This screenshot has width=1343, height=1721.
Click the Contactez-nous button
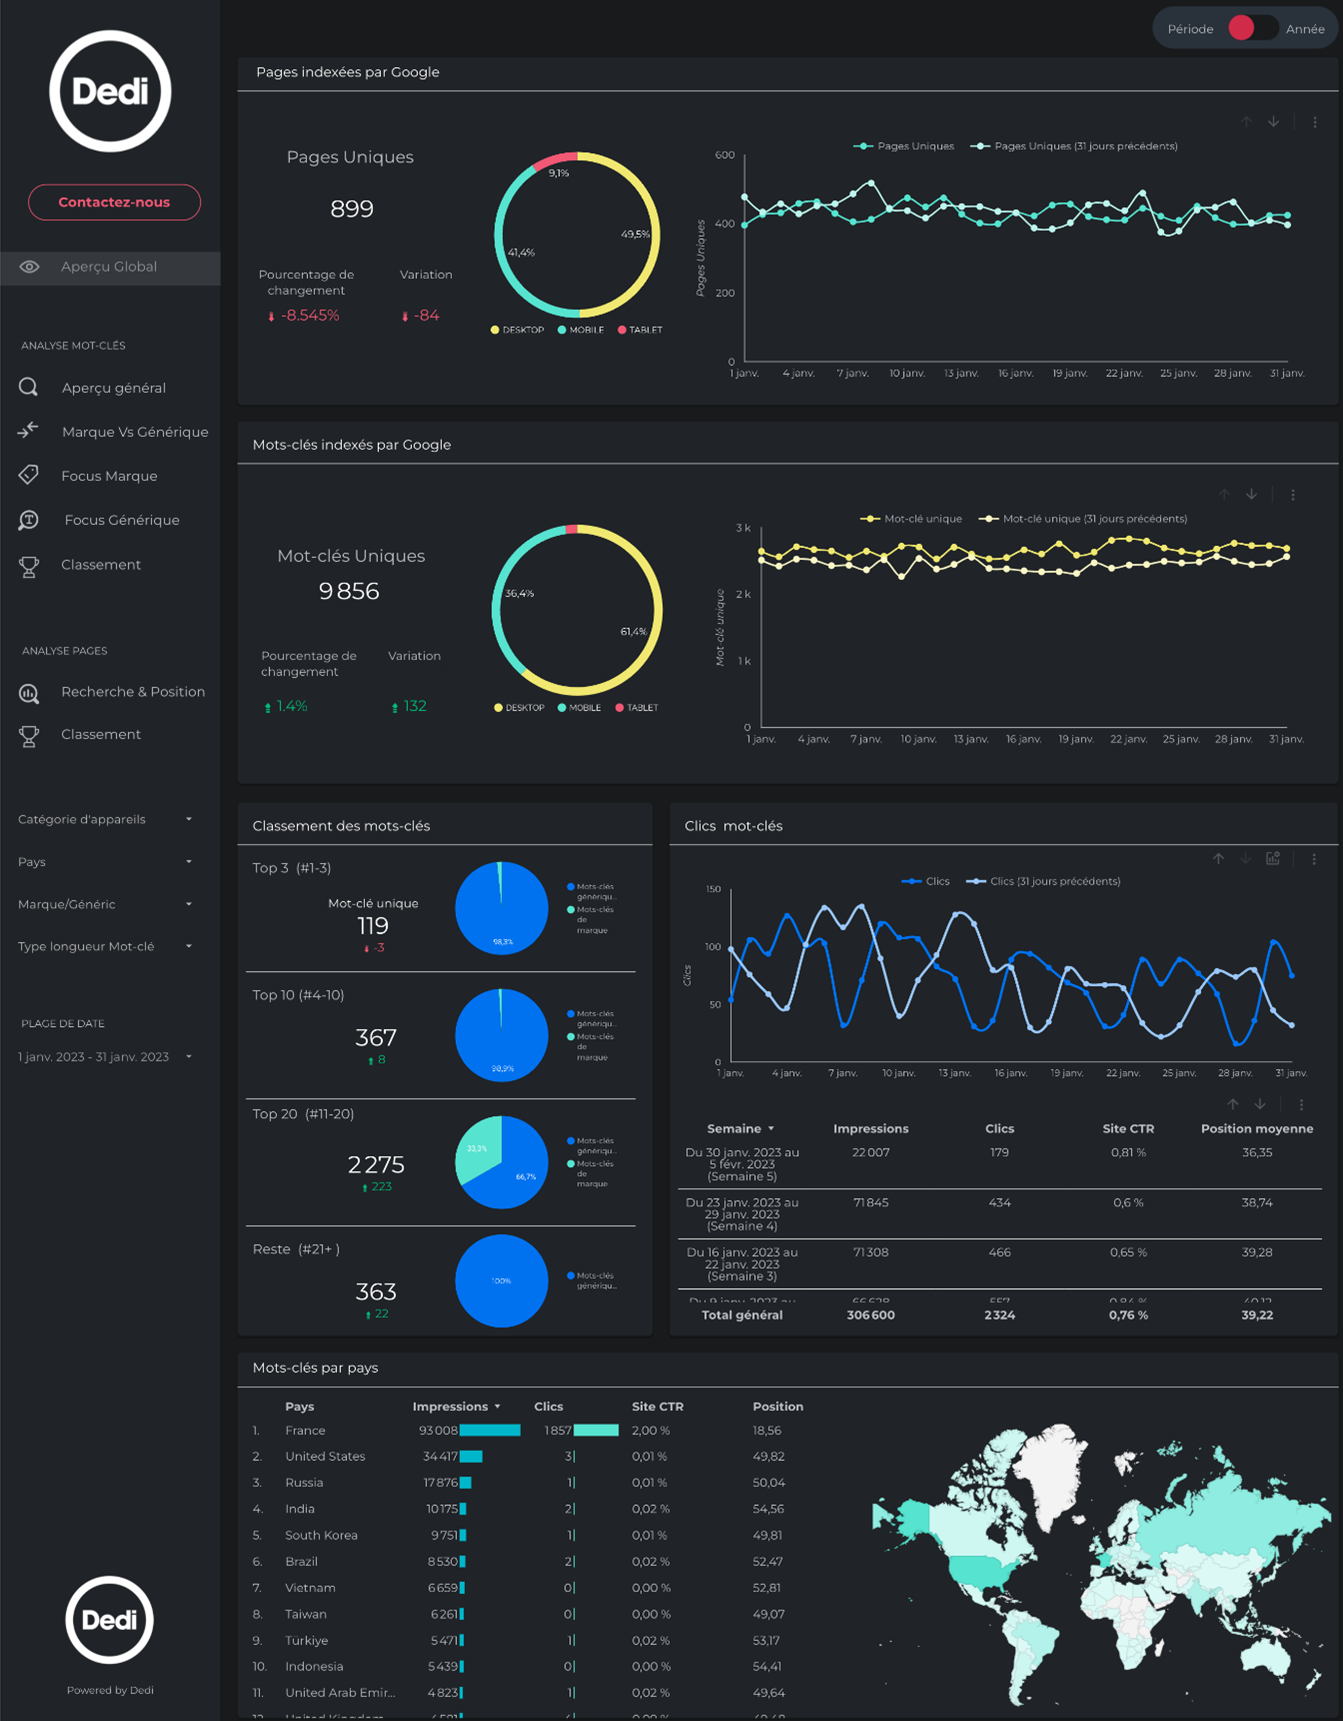[114, 202]
